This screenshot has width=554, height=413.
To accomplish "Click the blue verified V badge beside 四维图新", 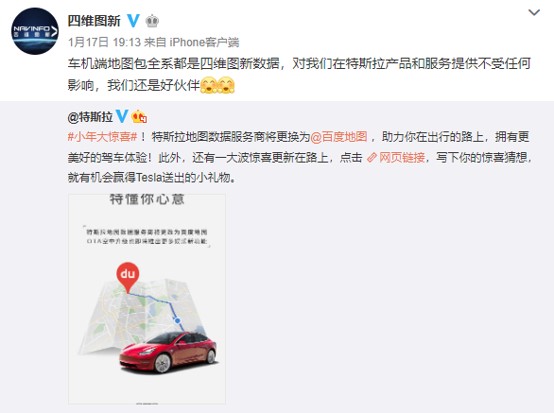I will (133, 21).
